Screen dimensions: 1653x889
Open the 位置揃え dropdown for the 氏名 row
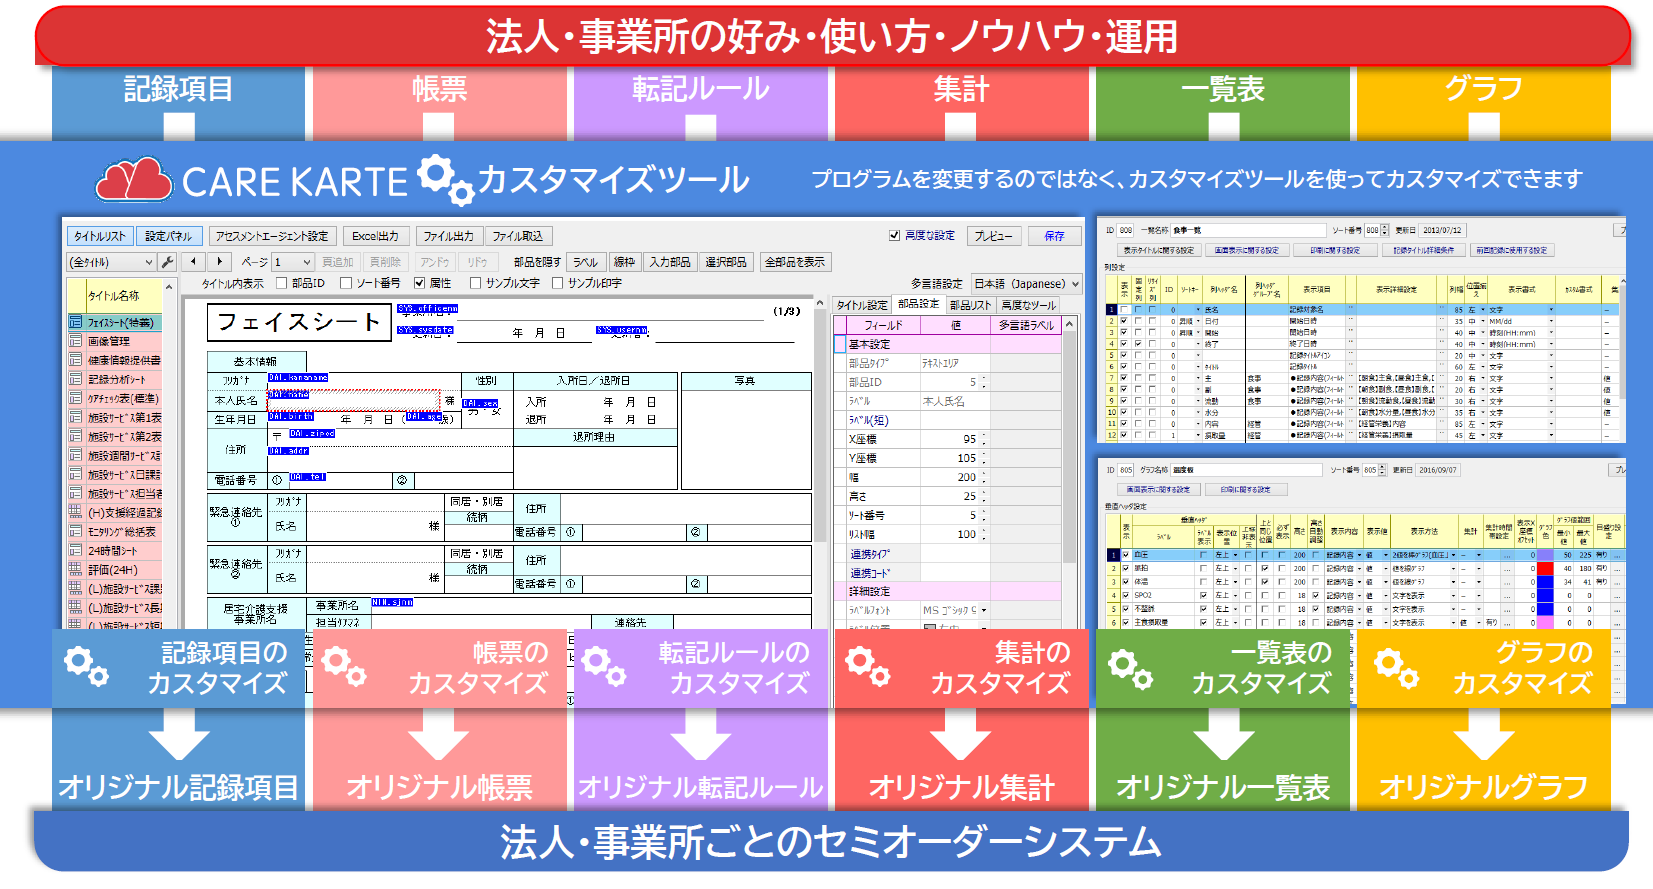point(1483,310)
